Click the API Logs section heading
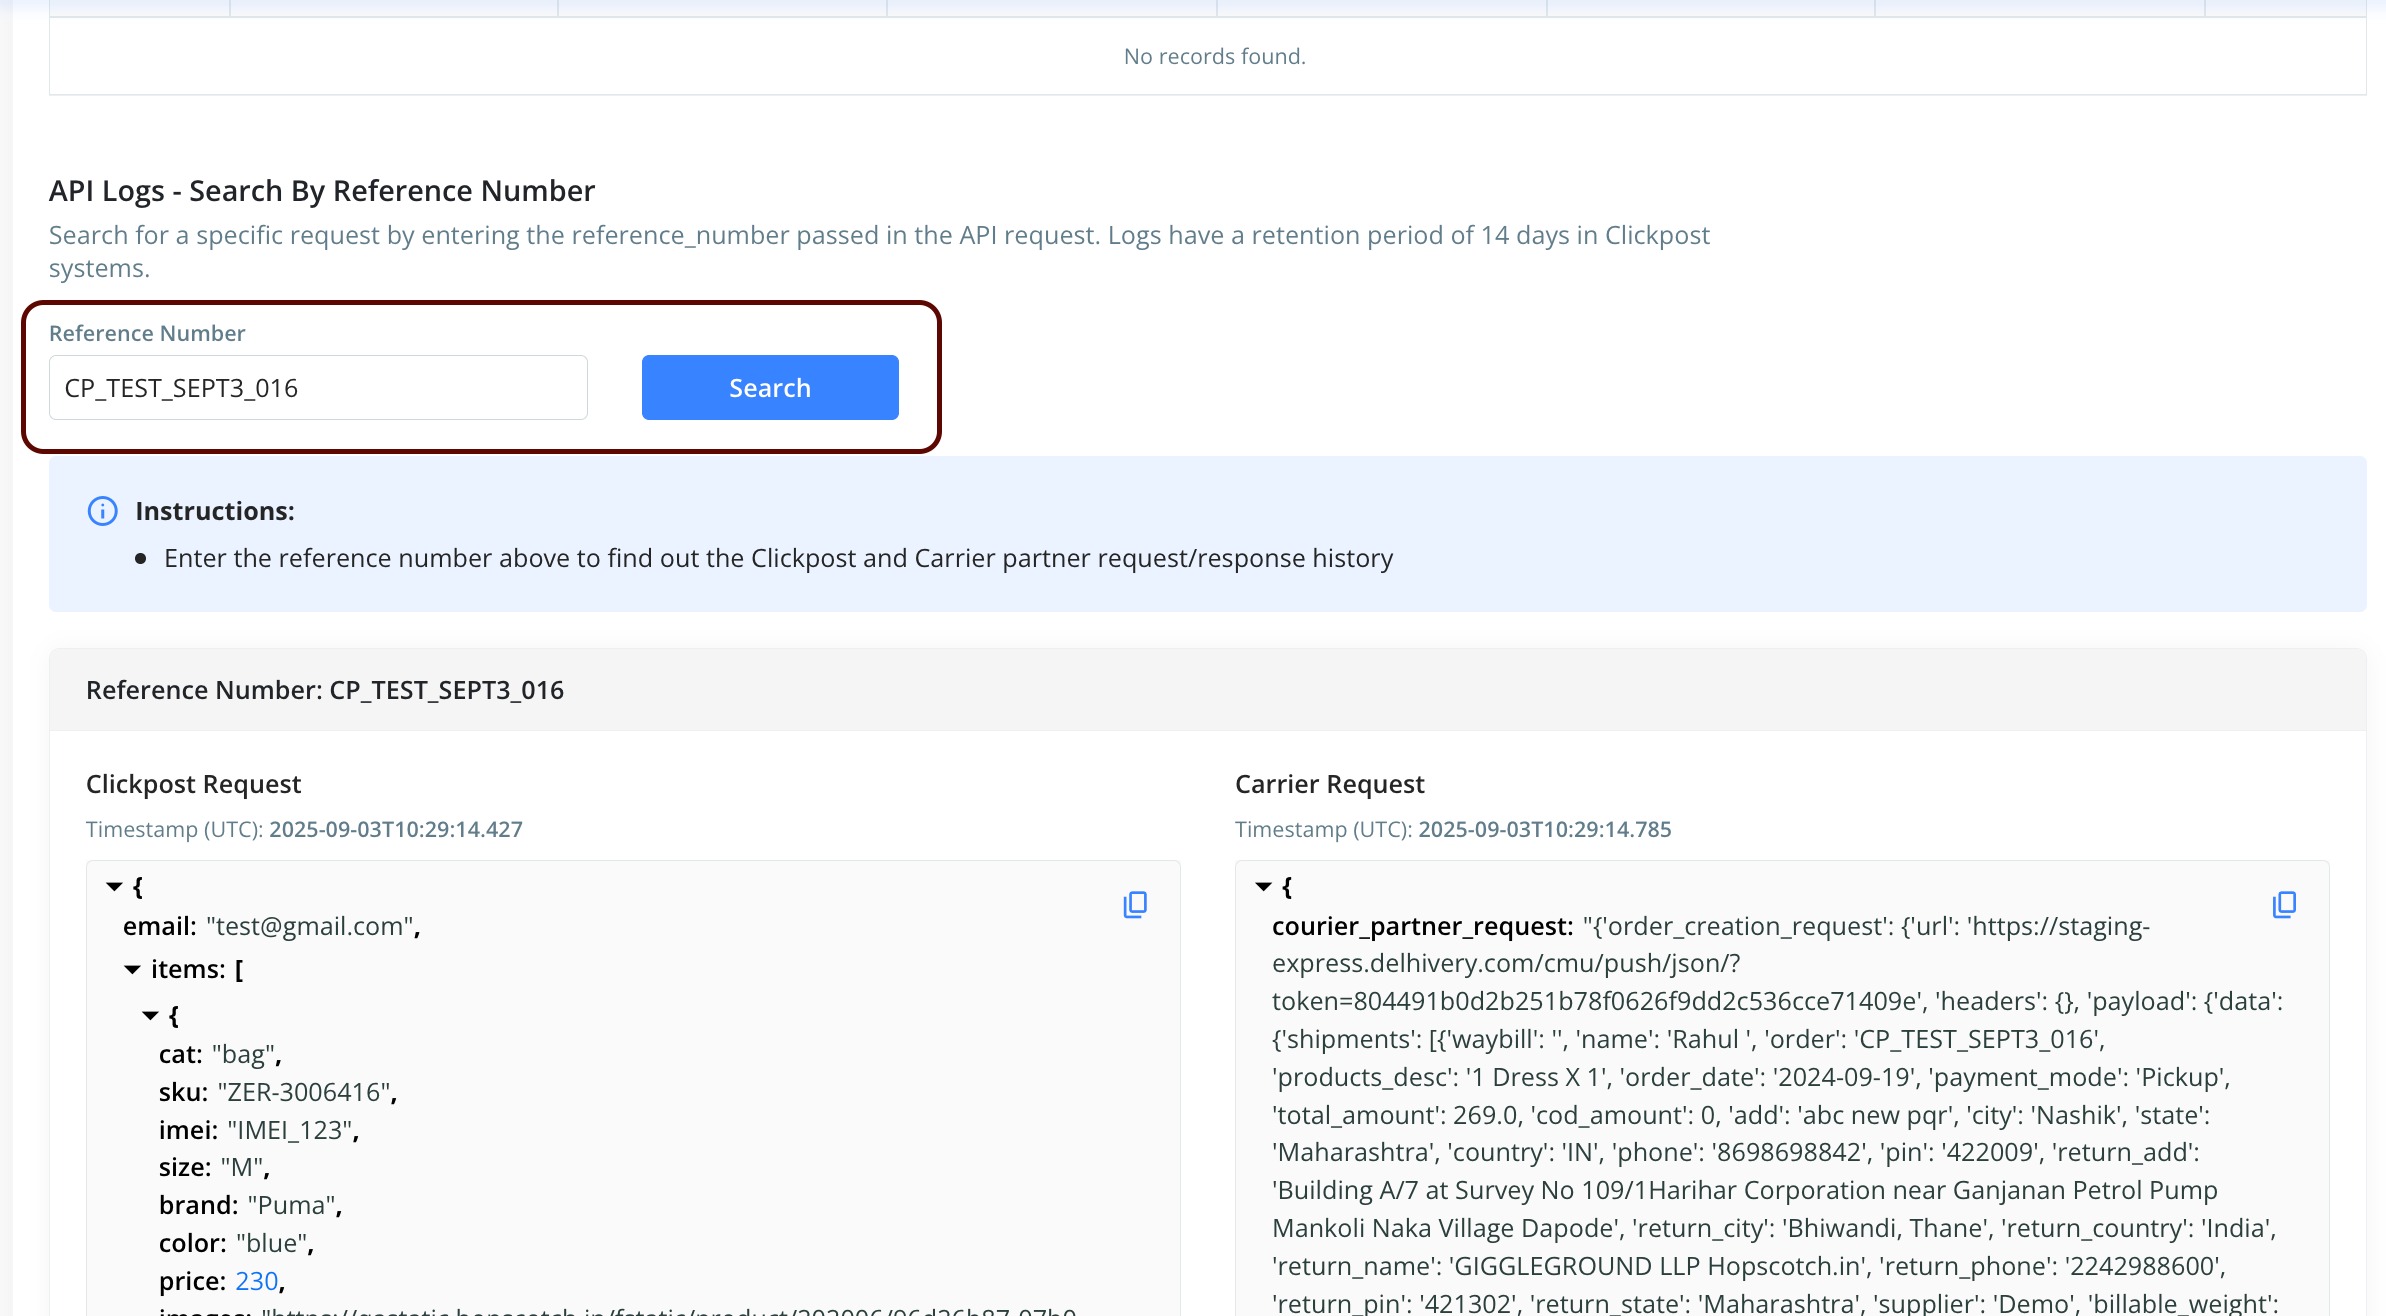This screenshot has width=2386, height=1316. click(x=322, y=191)
